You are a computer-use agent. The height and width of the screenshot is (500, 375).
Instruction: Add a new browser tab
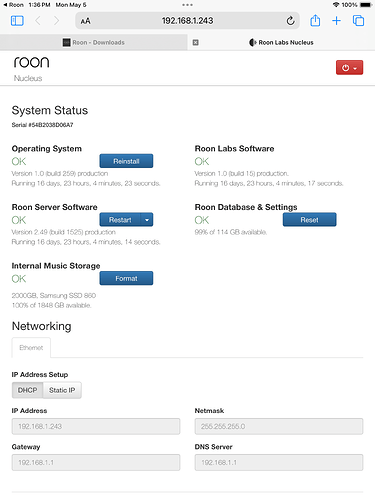tap(336, 21)
